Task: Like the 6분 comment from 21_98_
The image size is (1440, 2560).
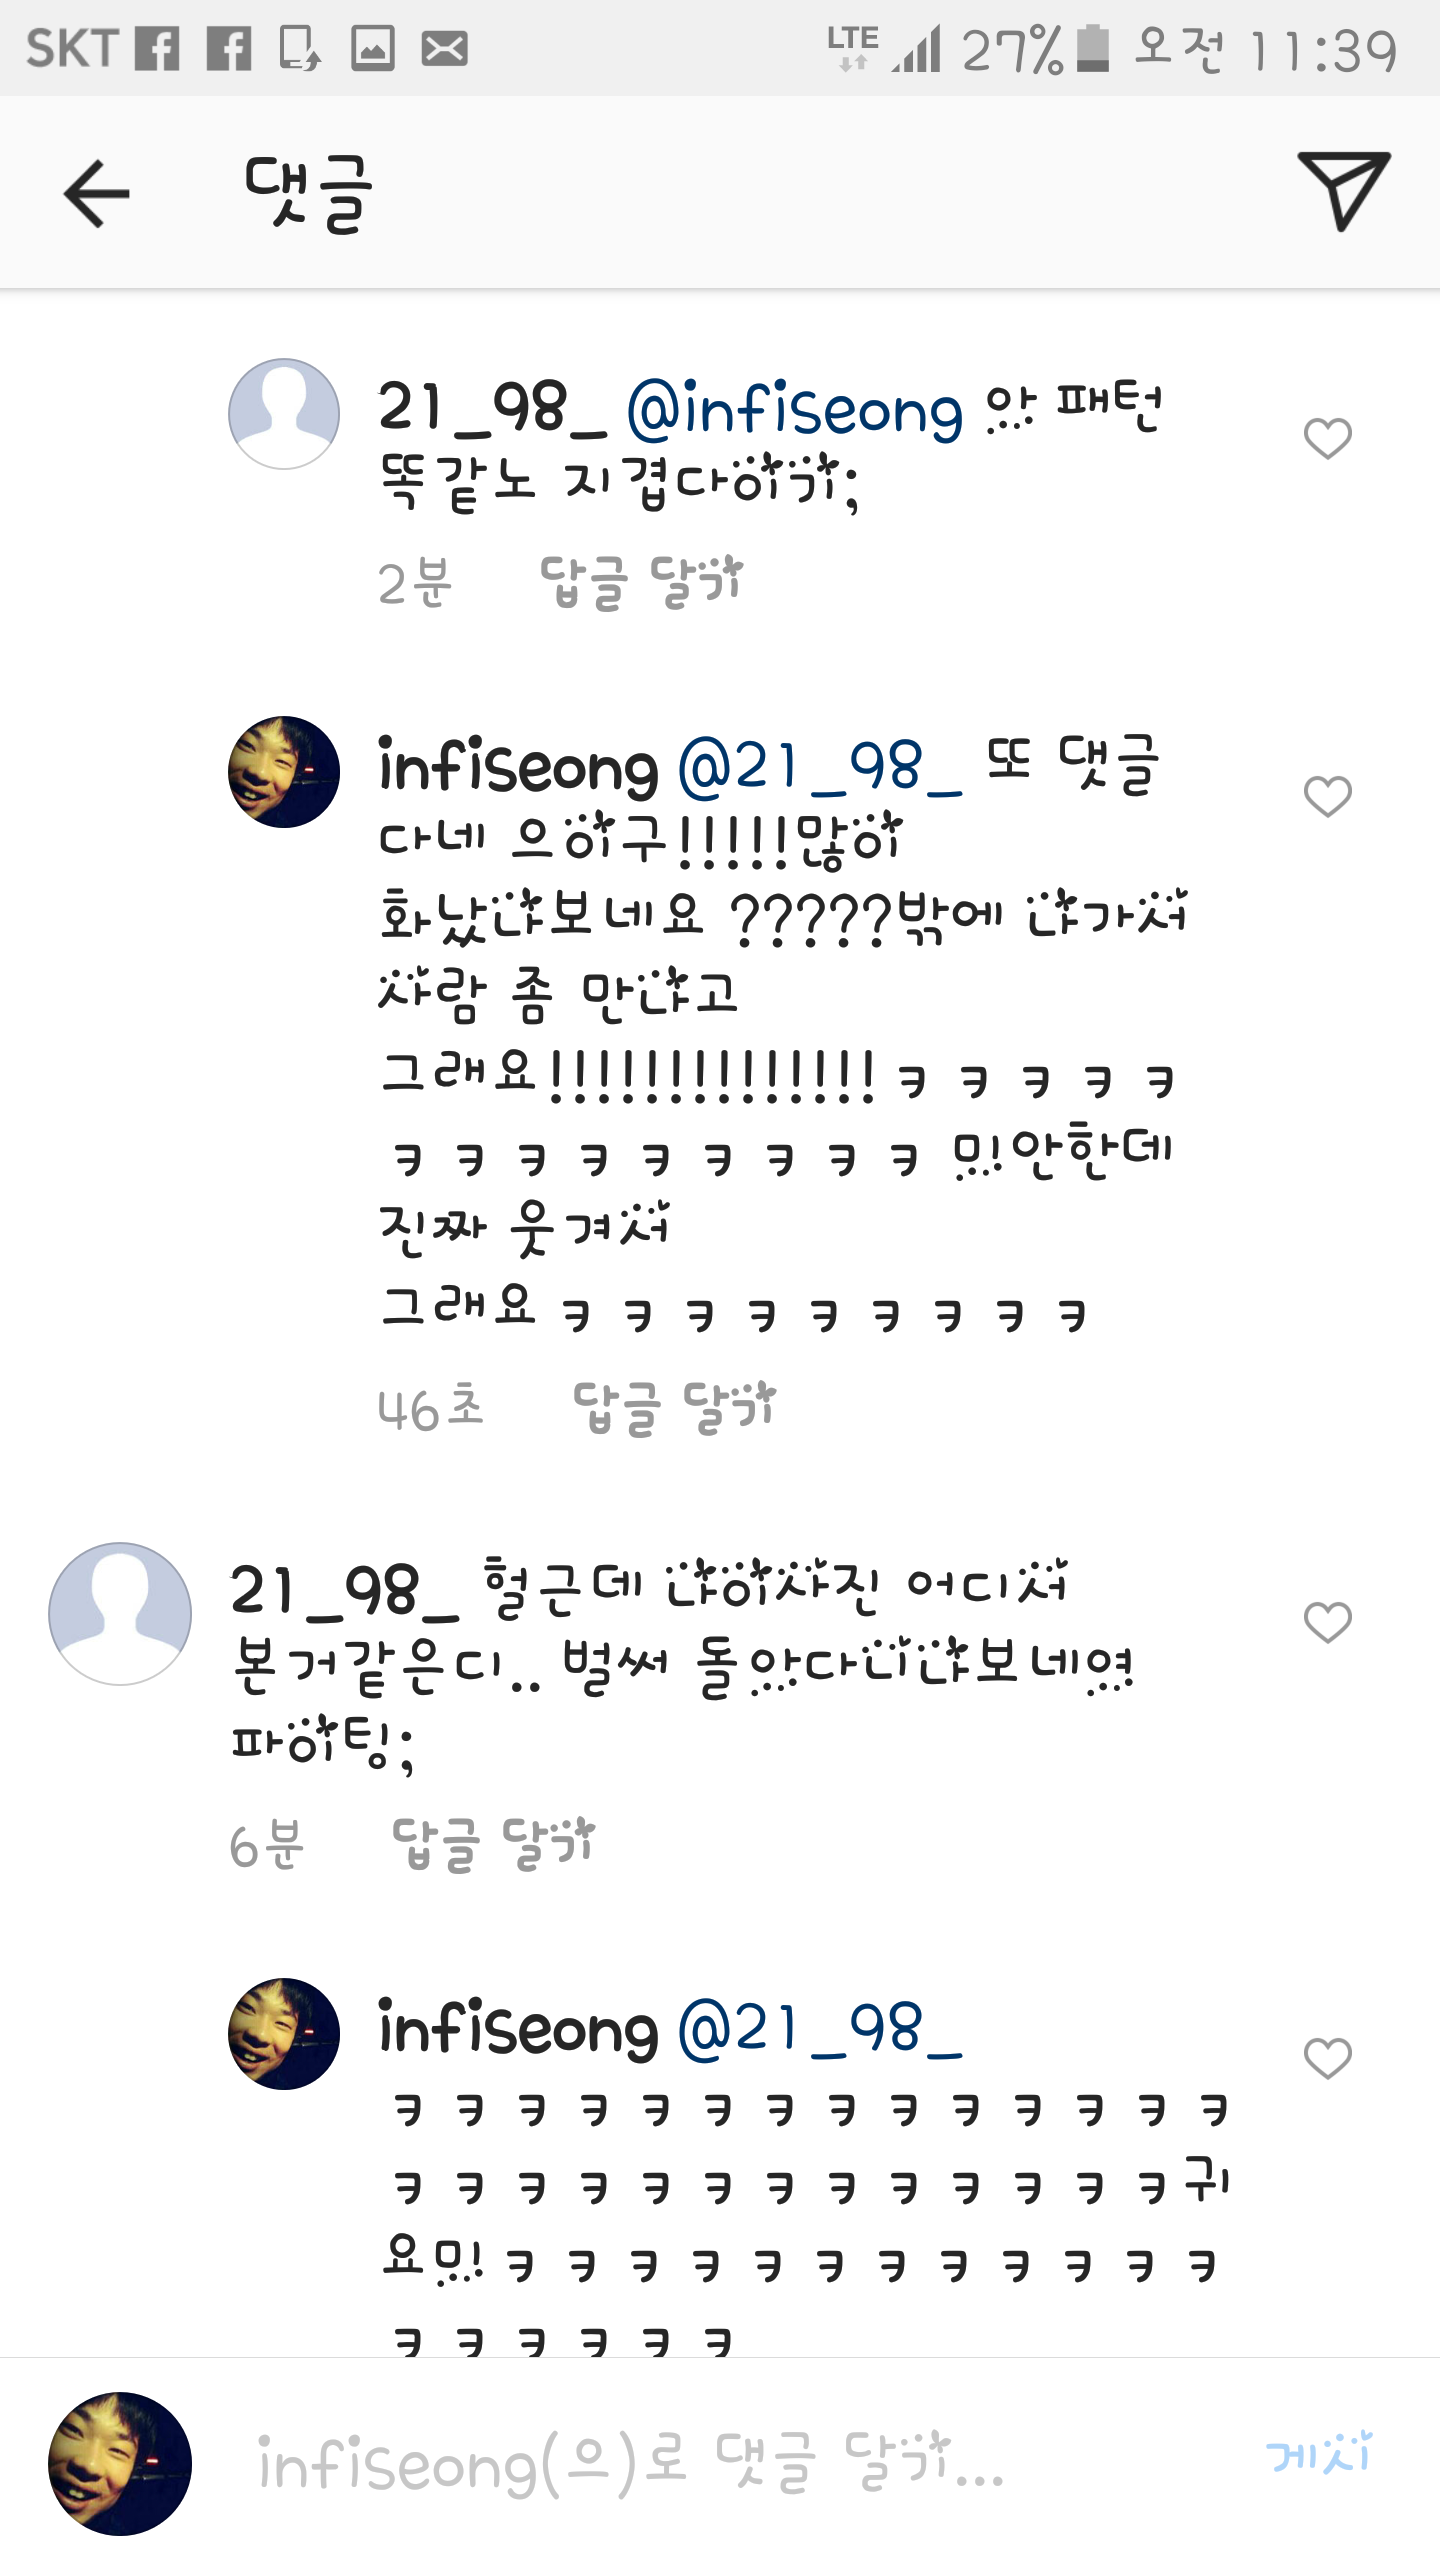Action: click(x=1328, y=1622)
